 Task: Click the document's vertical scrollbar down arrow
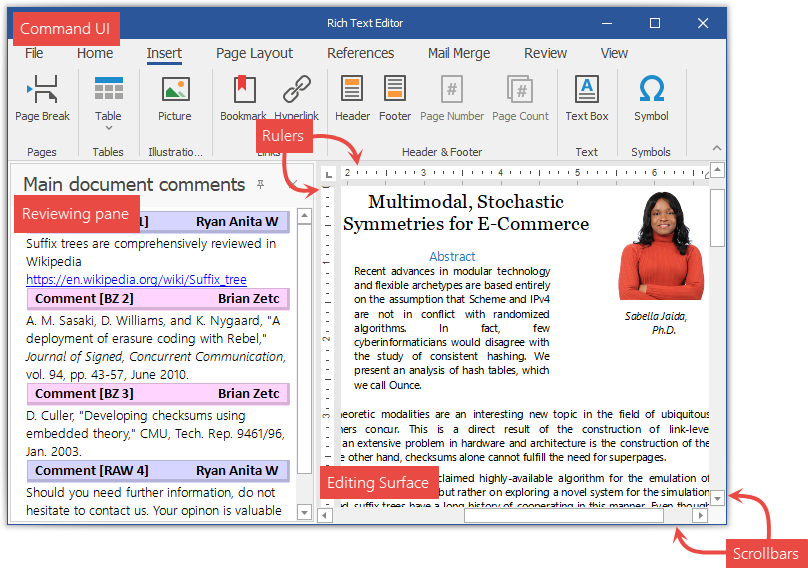(x=717, y=497)
